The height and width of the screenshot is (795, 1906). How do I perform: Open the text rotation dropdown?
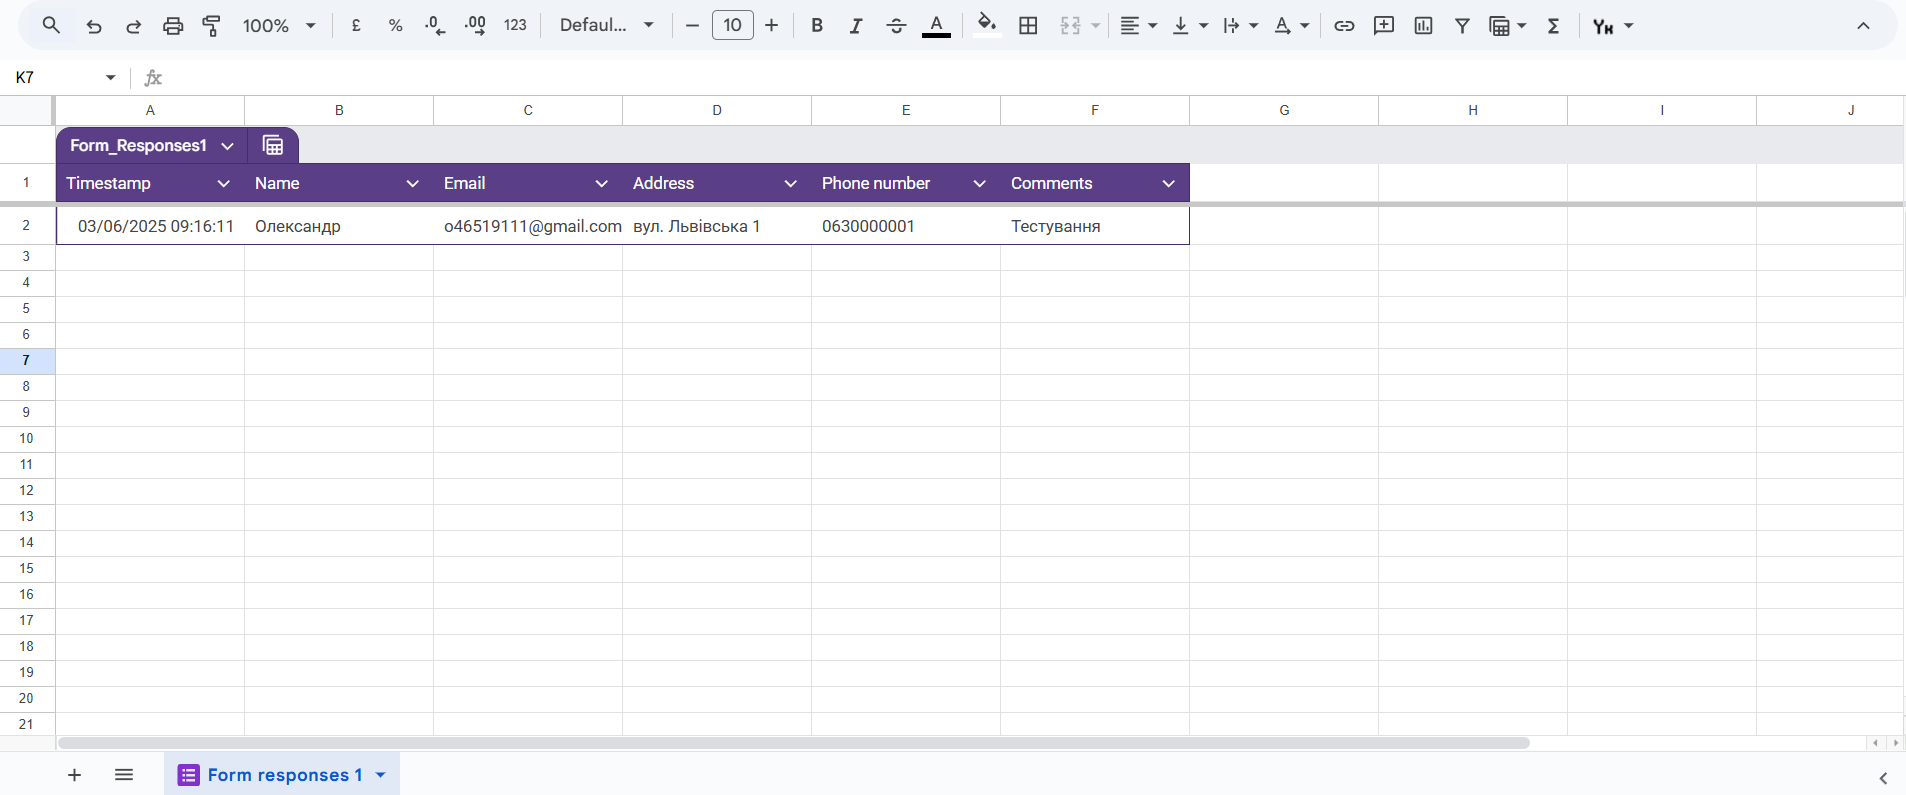point(1292,26)
